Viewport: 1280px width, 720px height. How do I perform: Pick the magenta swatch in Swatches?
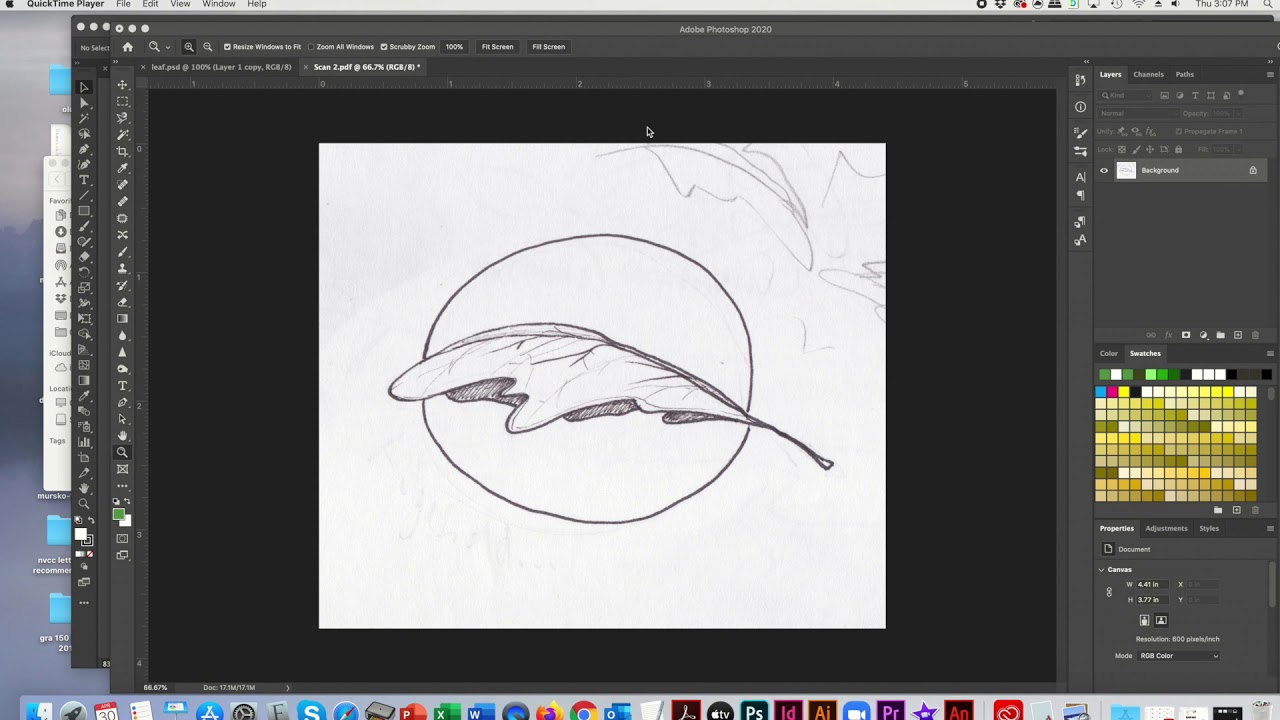click(x=1112, y=392)
